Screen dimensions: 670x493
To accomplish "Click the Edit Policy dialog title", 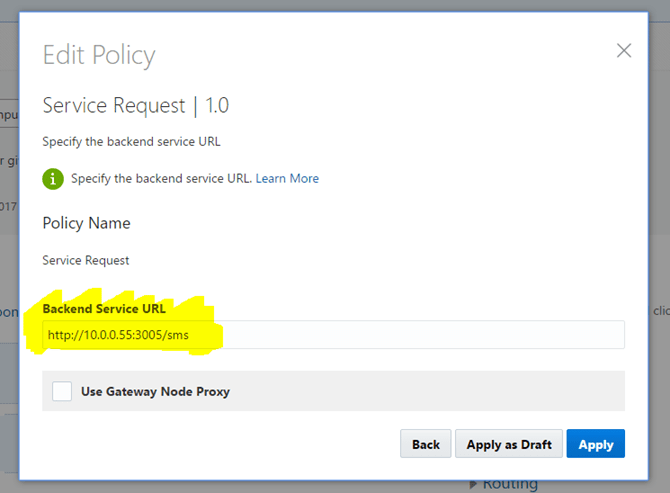I will [x=99, y=54].
